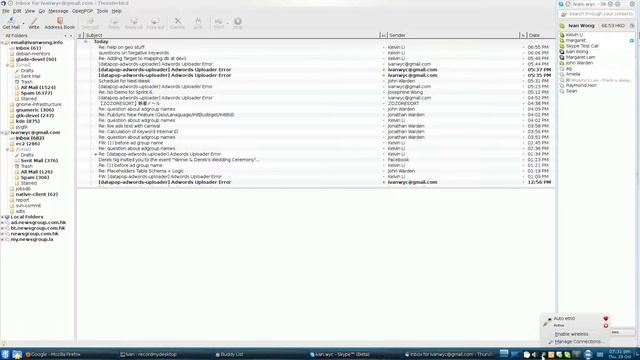This screenshot has height=360, width=640.
Task: Compose a message with the Write button
Action: point(34,23)
